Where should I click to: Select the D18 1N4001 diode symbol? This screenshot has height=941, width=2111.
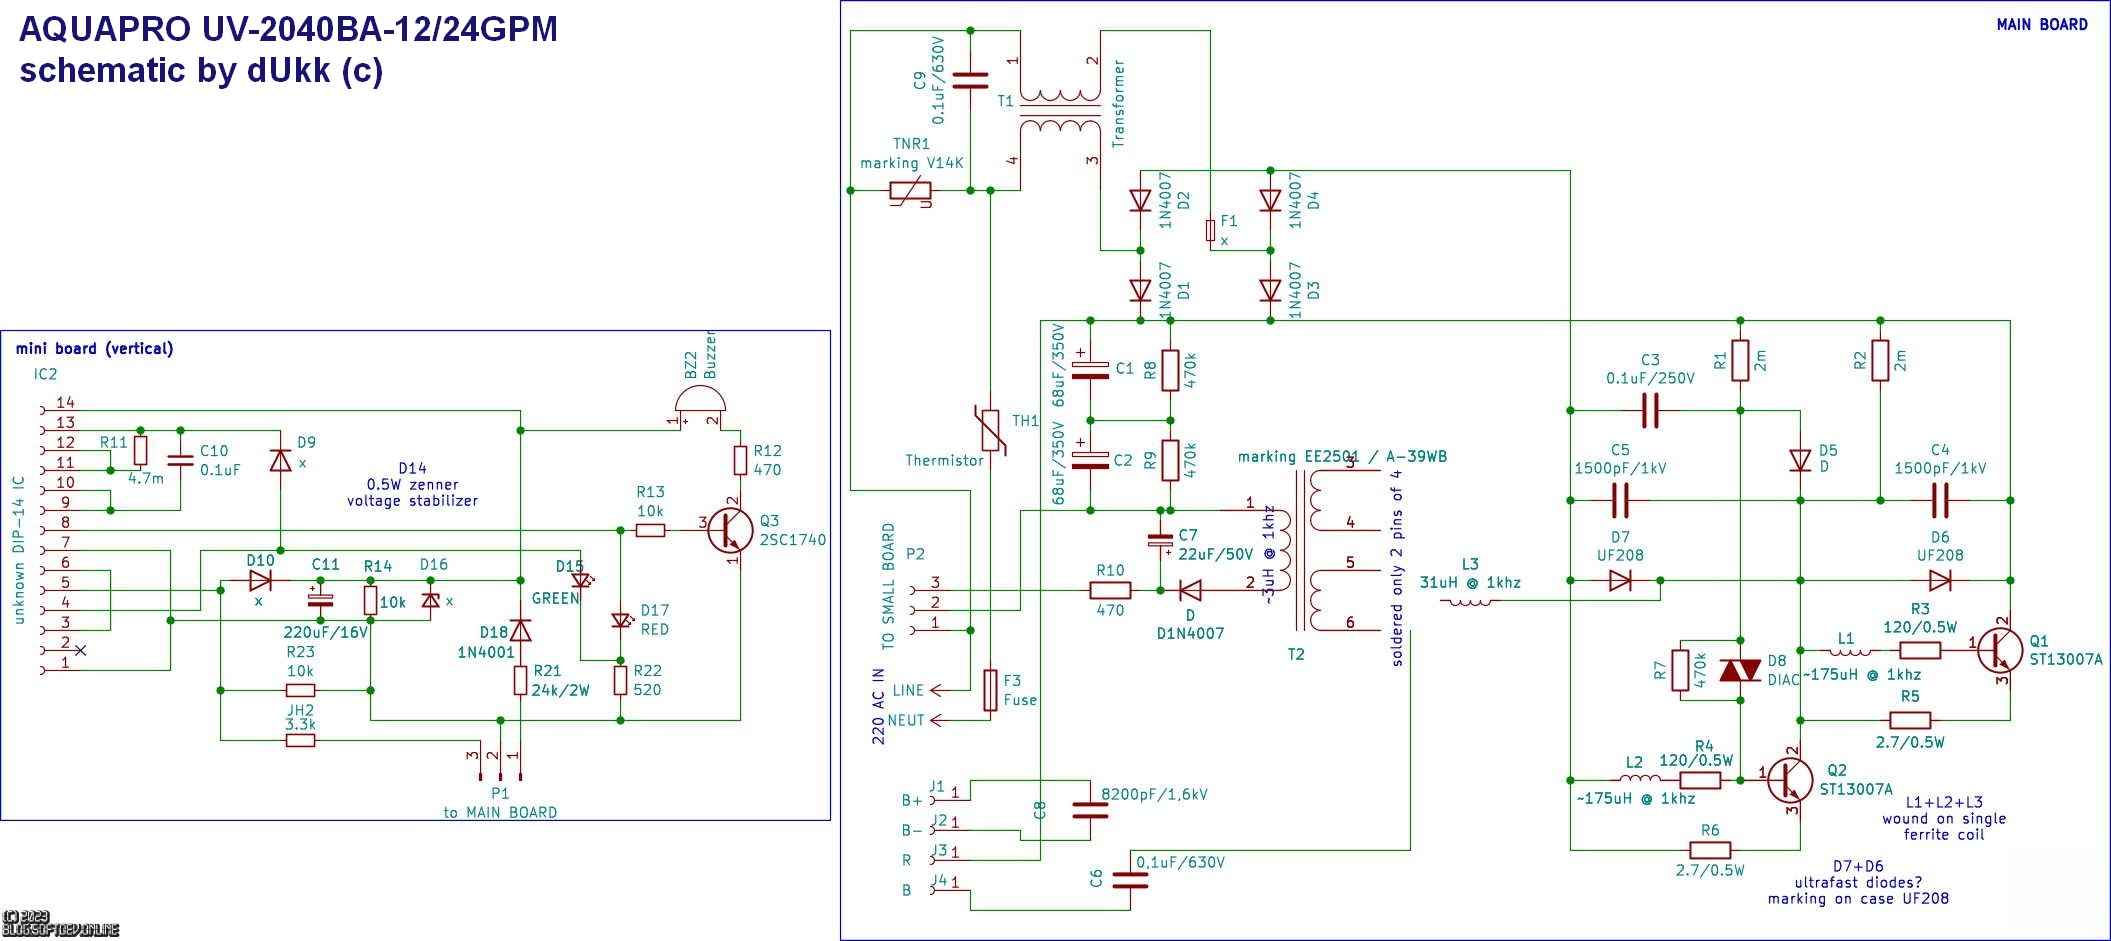(x=520, y=630)
